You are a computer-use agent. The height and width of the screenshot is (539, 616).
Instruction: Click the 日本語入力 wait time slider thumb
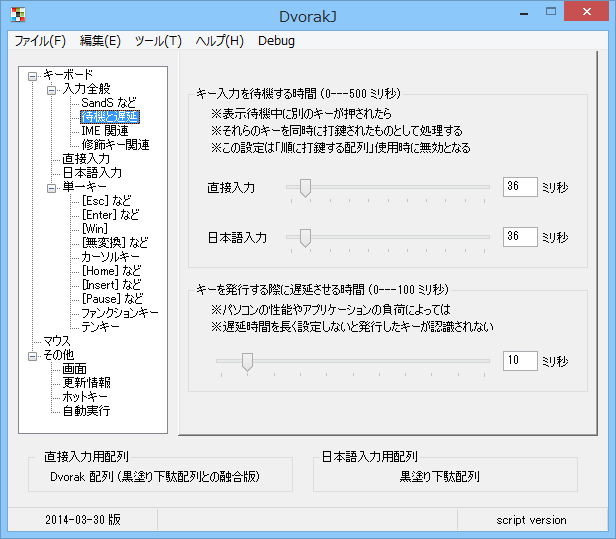[305, 238]
